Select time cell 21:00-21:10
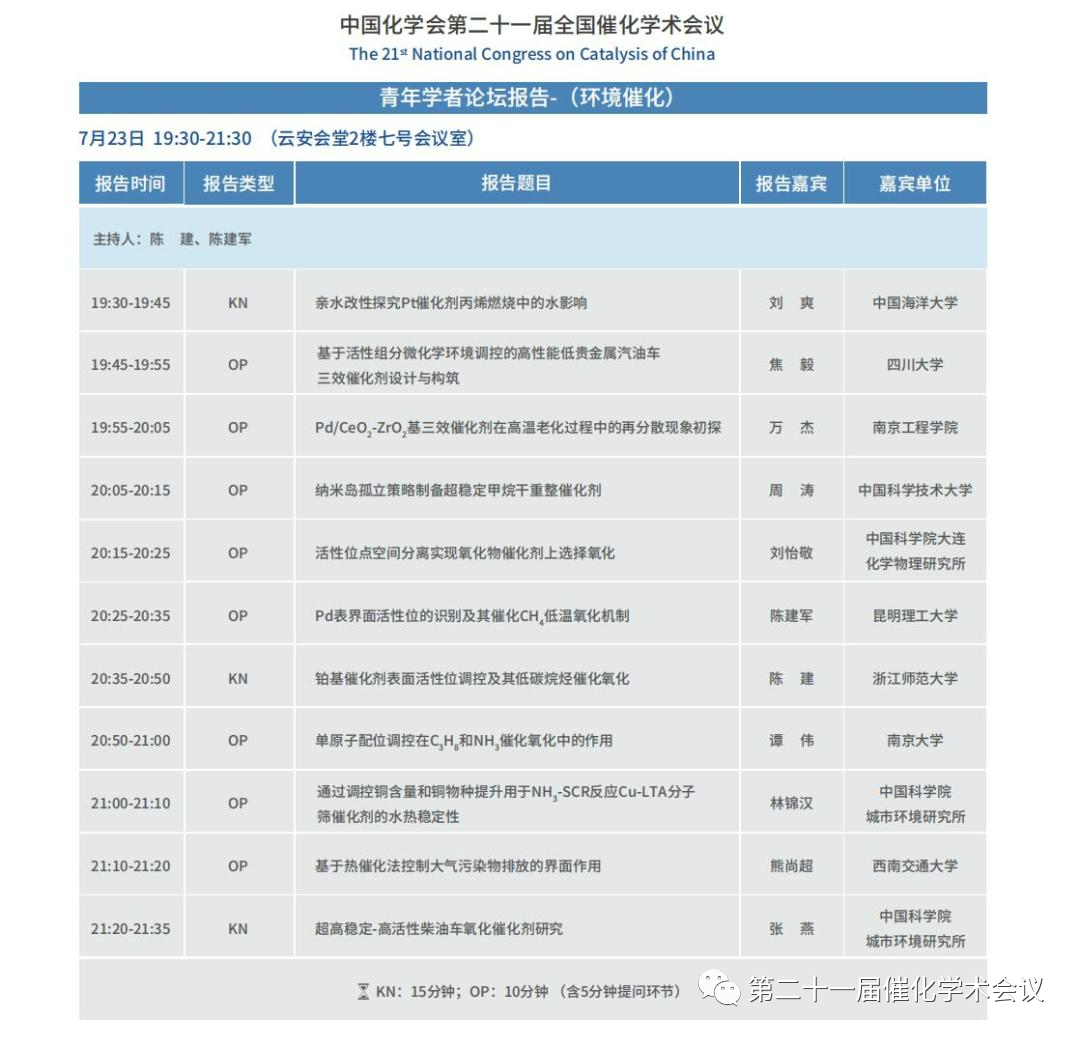The image size is (1080, 1038). (x=130, y=803)
